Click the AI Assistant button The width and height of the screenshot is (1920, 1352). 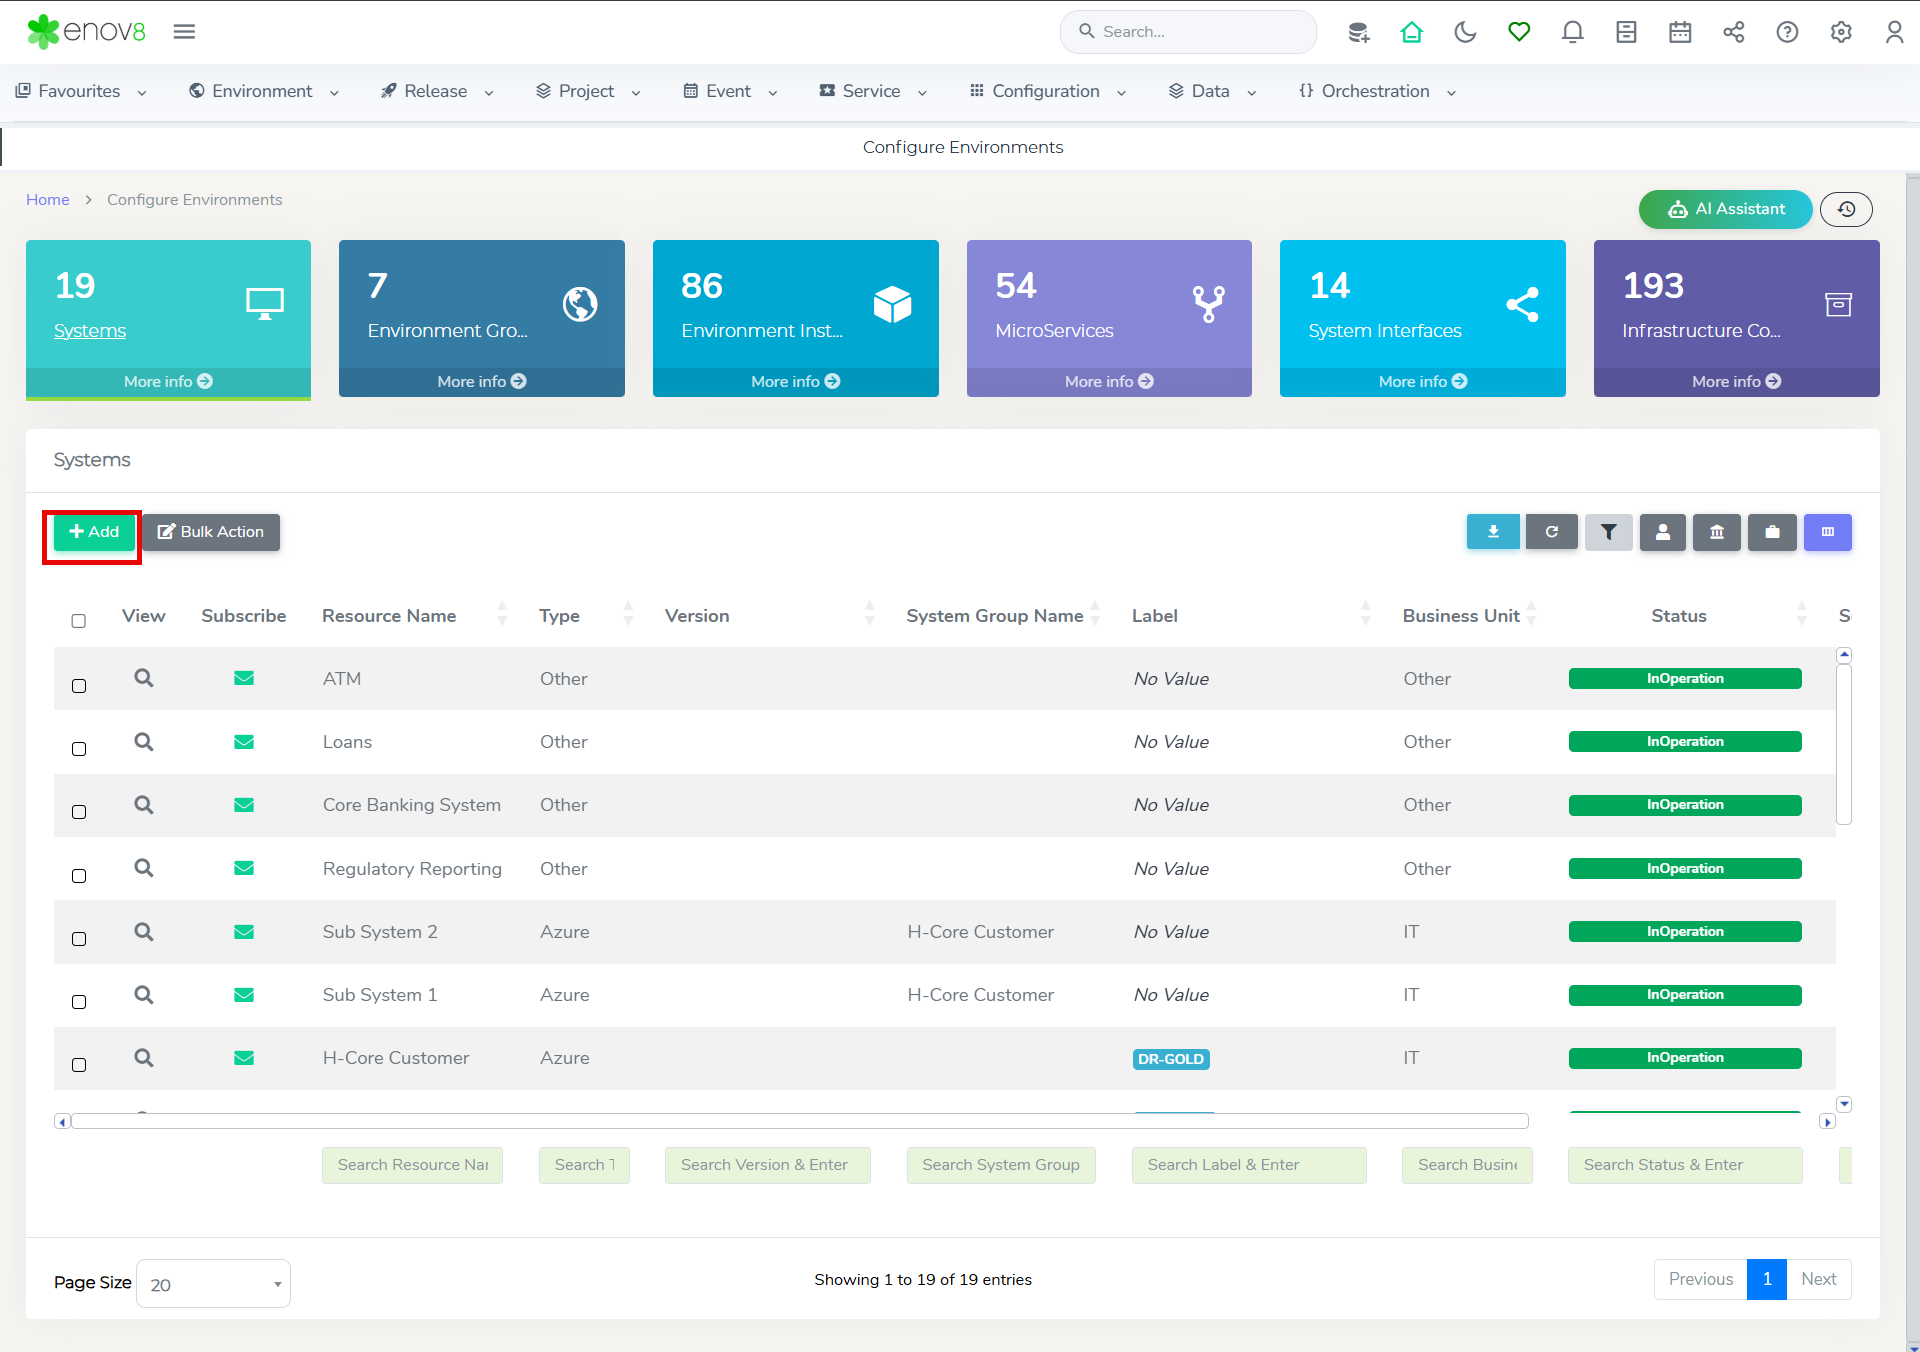1725,209
